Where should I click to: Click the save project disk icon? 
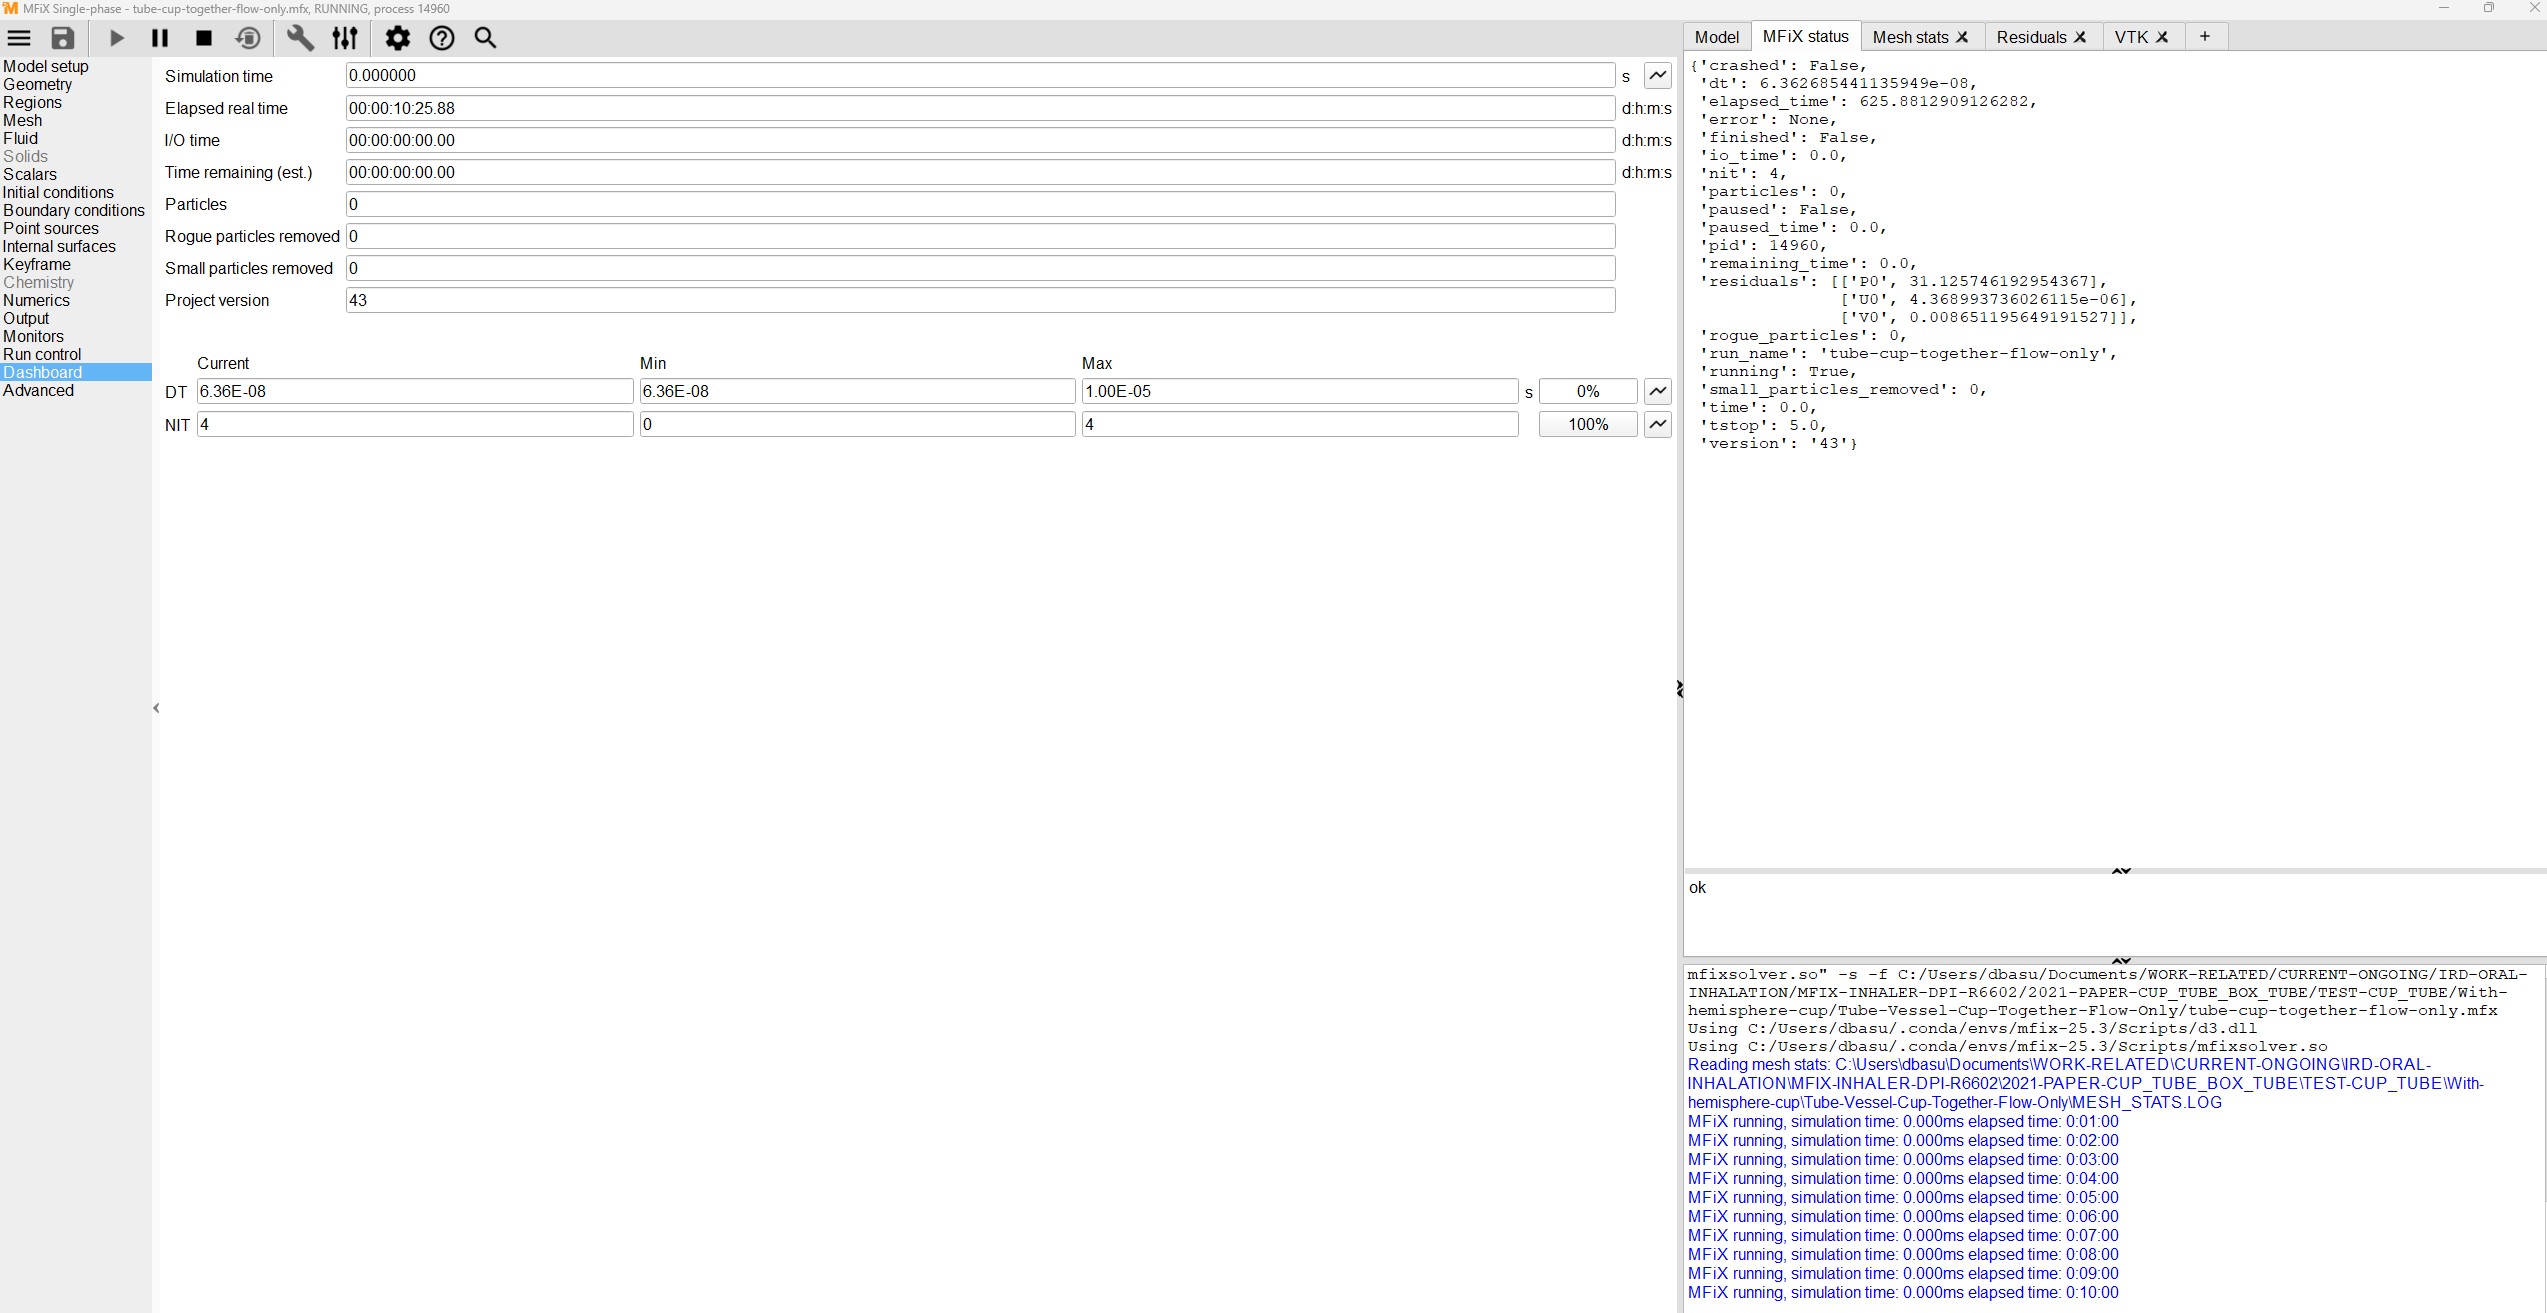63,38
